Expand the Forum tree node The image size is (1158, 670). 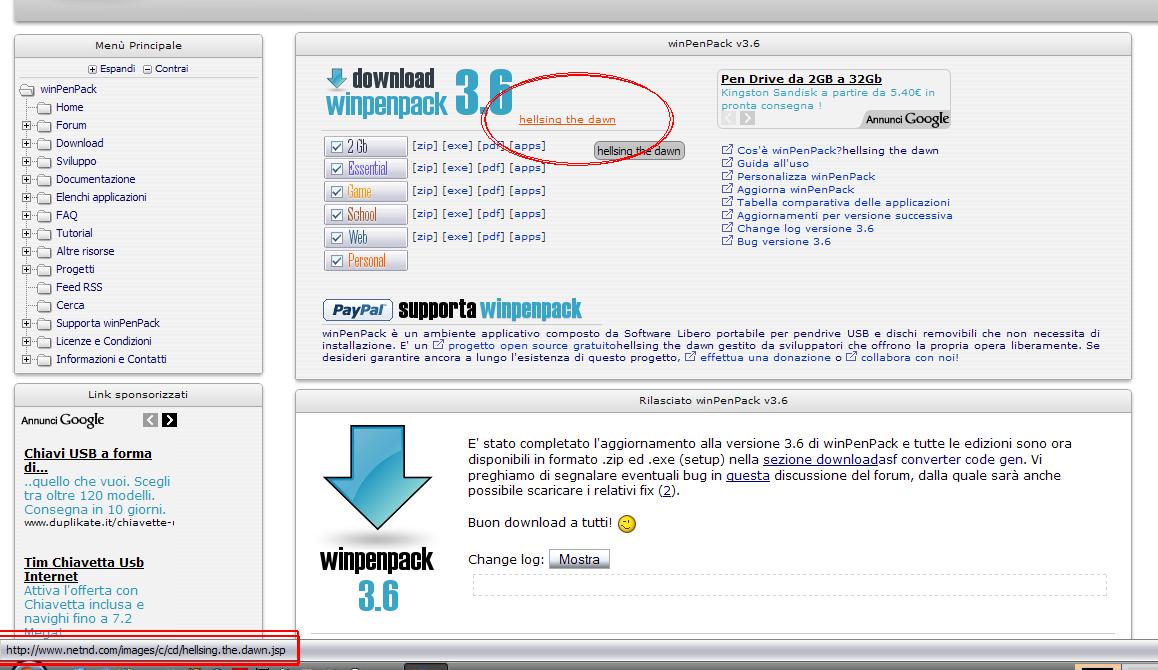coord(27,126)
